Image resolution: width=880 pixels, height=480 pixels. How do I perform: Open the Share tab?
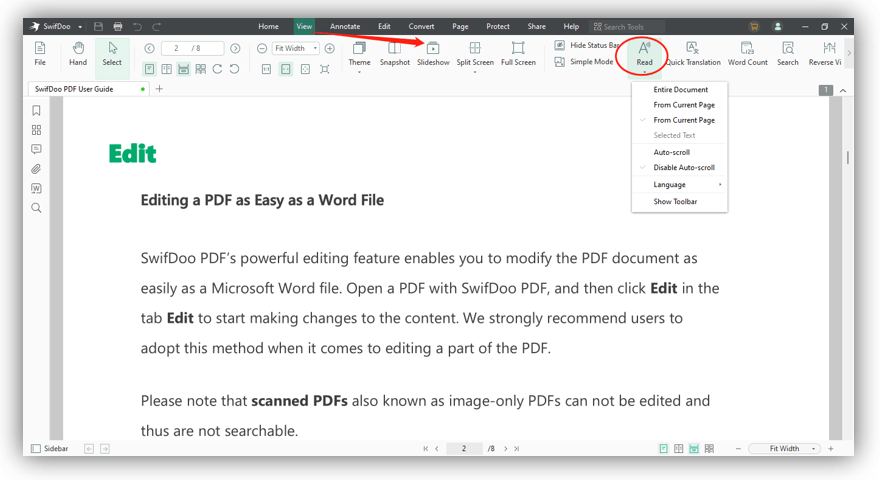pyautogui.click(x=537, y=26)
